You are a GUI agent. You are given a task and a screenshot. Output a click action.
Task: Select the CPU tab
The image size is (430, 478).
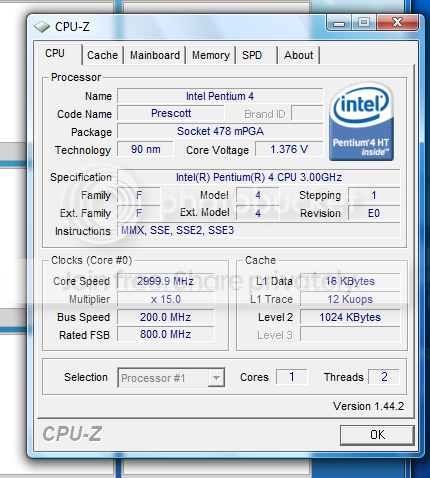[x=55, y=53]
